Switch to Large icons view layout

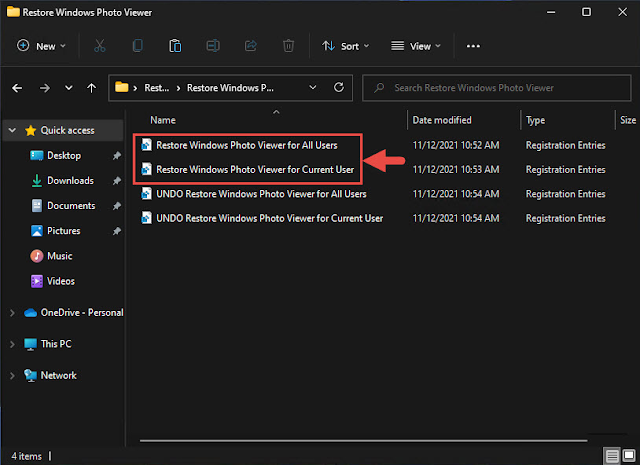[629, 456]
